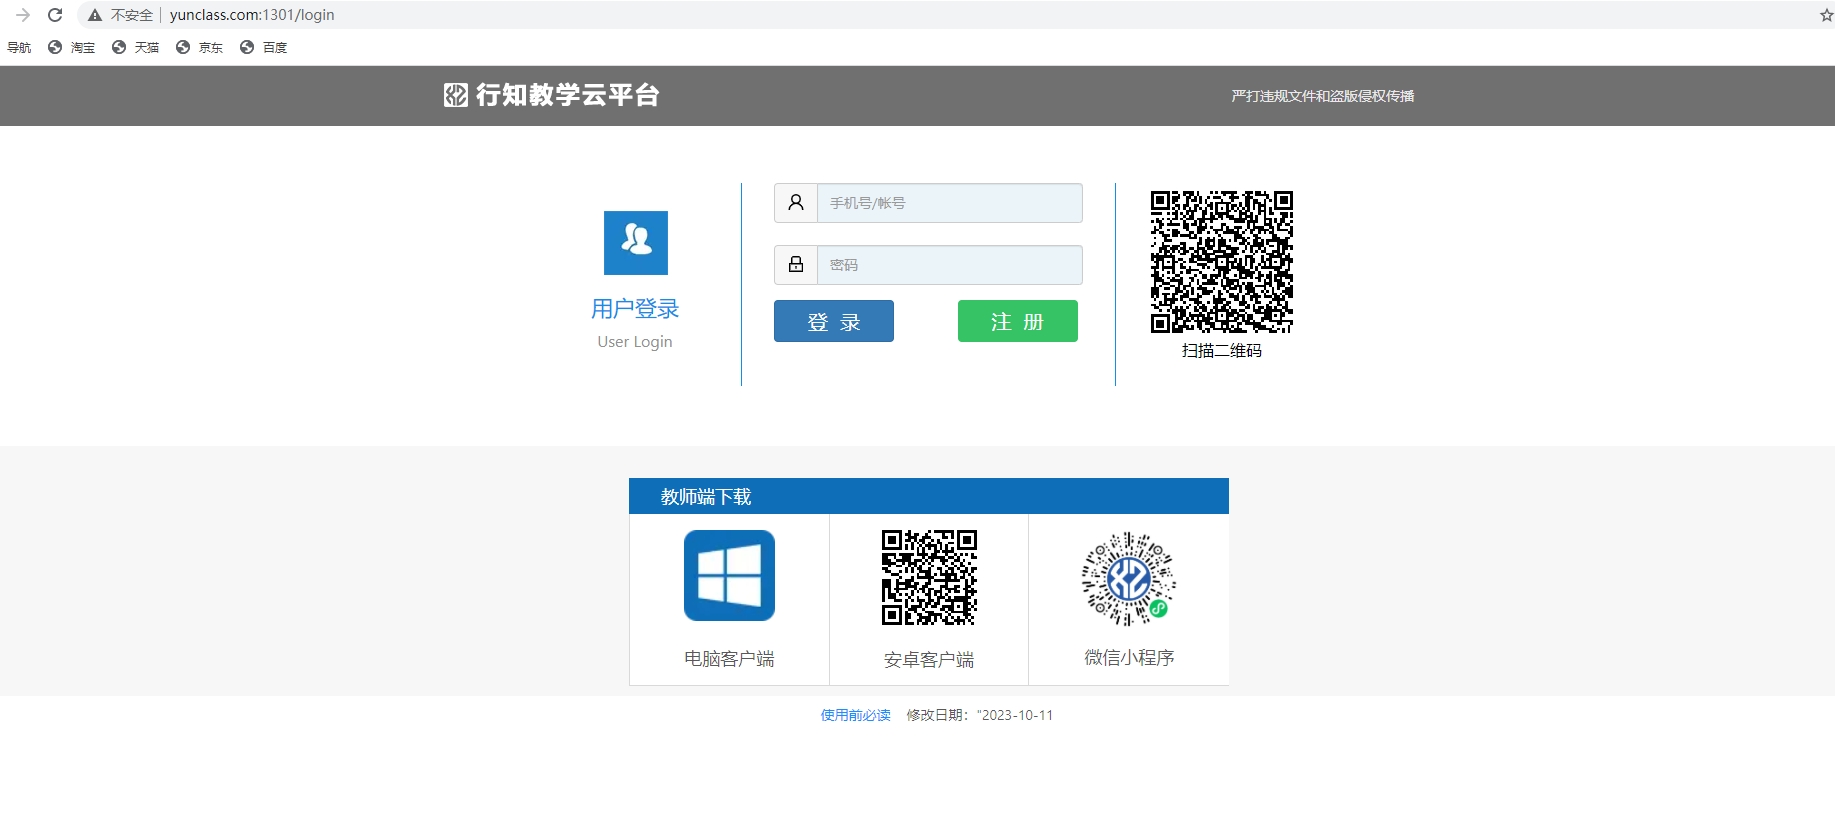Open the 使用前必读 link

(x=856, y=715)
